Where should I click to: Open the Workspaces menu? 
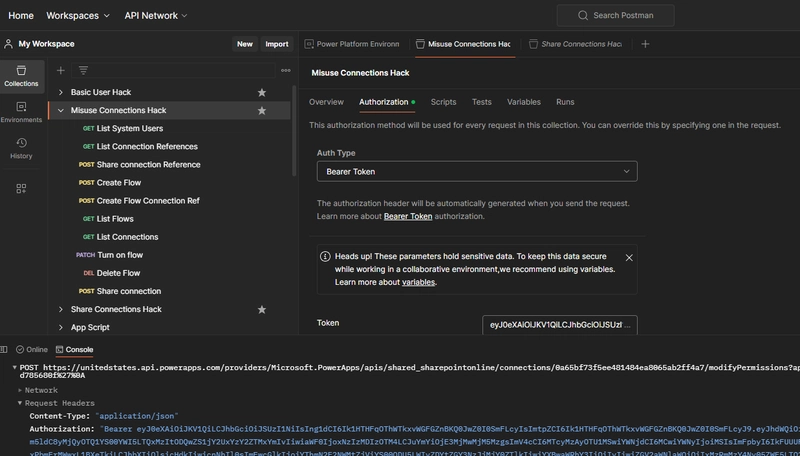[x=78, y=15]
